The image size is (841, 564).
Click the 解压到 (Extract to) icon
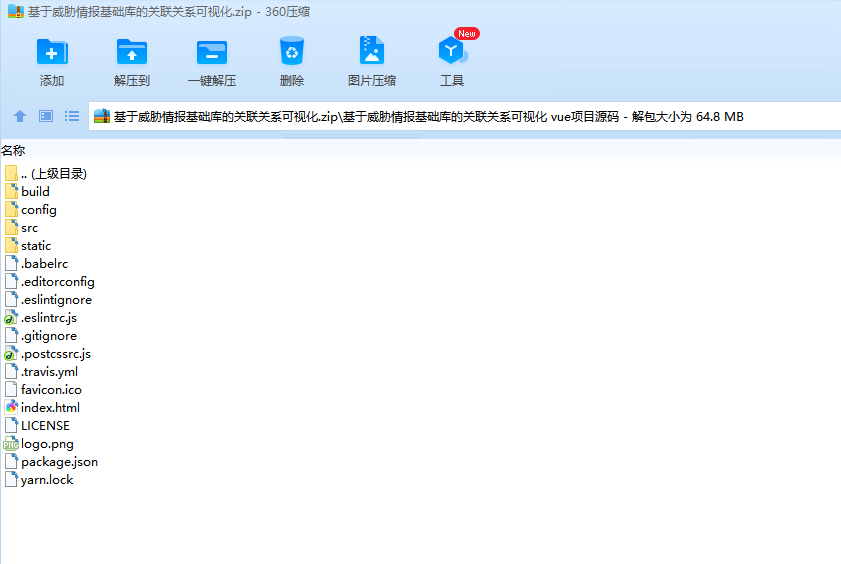132,52
